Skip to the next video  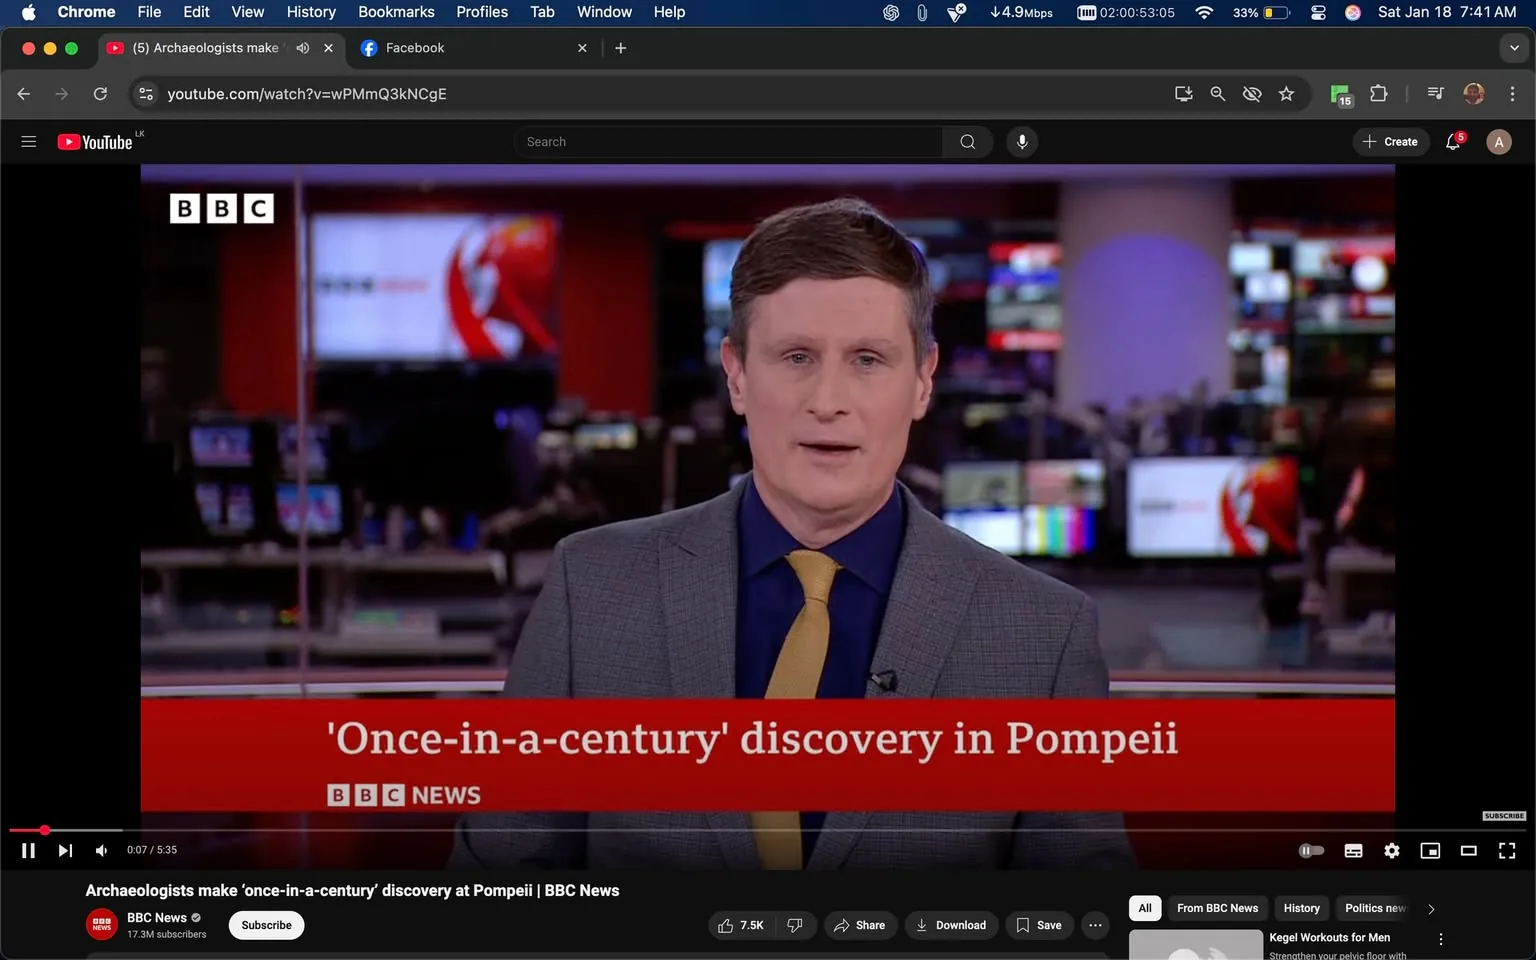tap(65, 850)
